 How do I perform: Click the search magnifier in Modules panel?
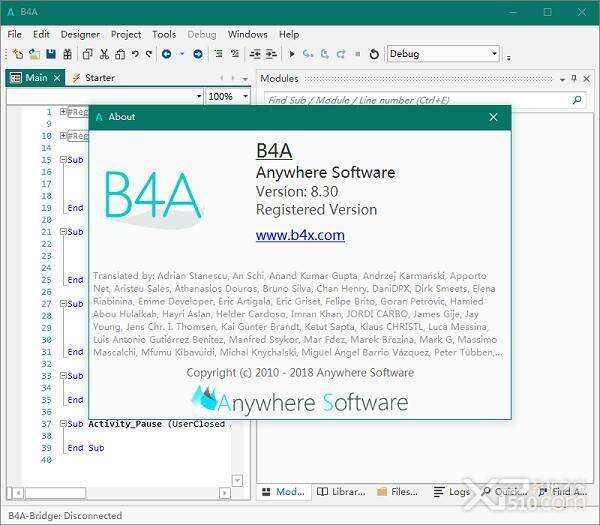[x=577, y=100]
